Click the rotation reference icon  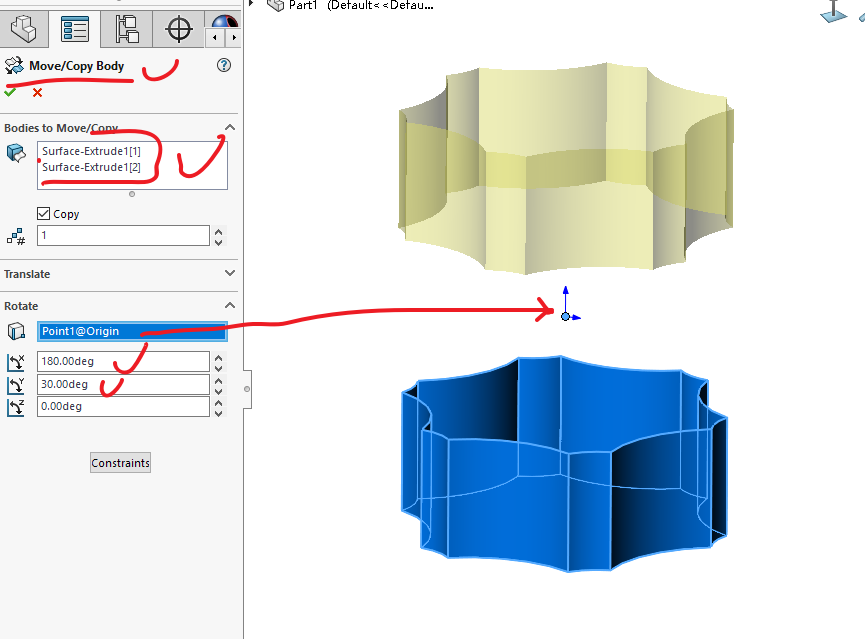(x=16, y=331)
